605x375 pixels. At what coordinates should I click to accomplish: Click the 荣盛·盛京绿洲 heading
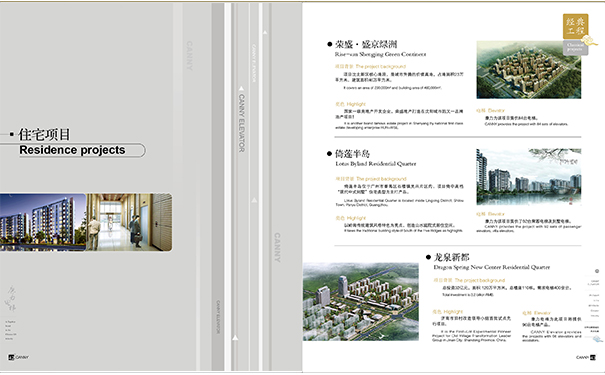[x=366, y=44]
